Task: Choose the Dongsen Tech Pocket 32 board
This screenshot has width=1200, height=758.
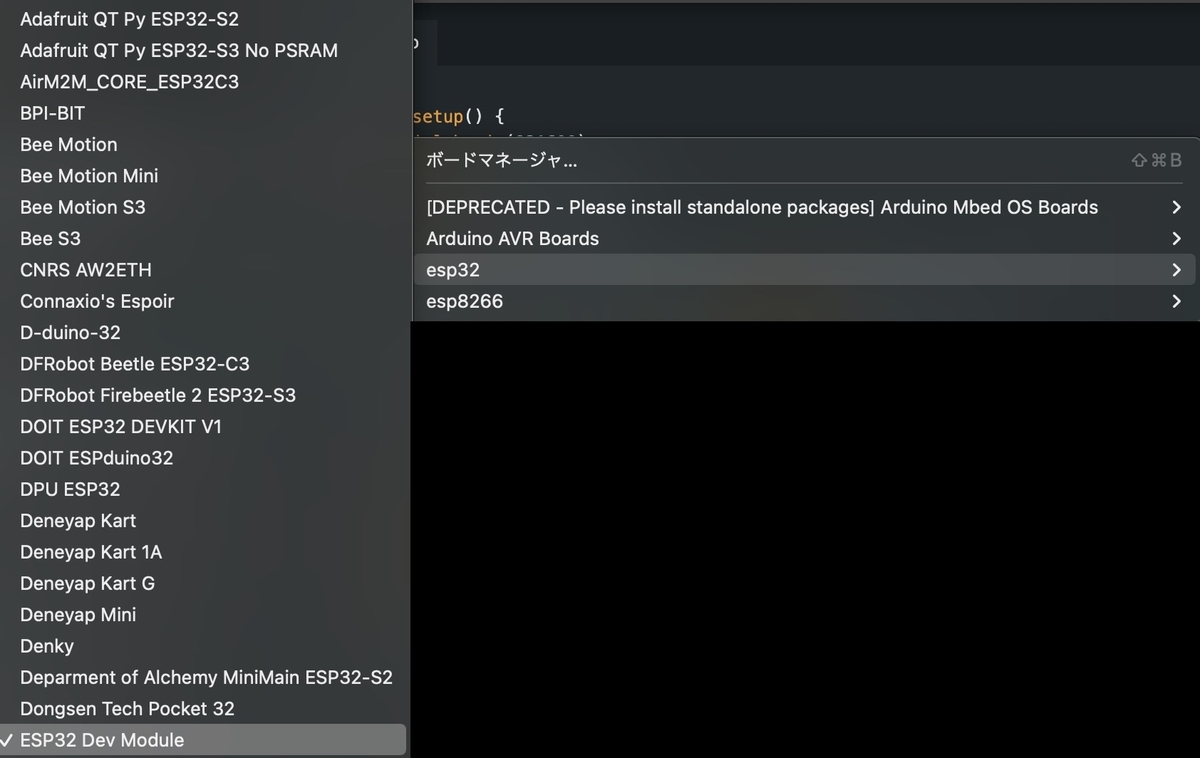Action: point(126,708)
